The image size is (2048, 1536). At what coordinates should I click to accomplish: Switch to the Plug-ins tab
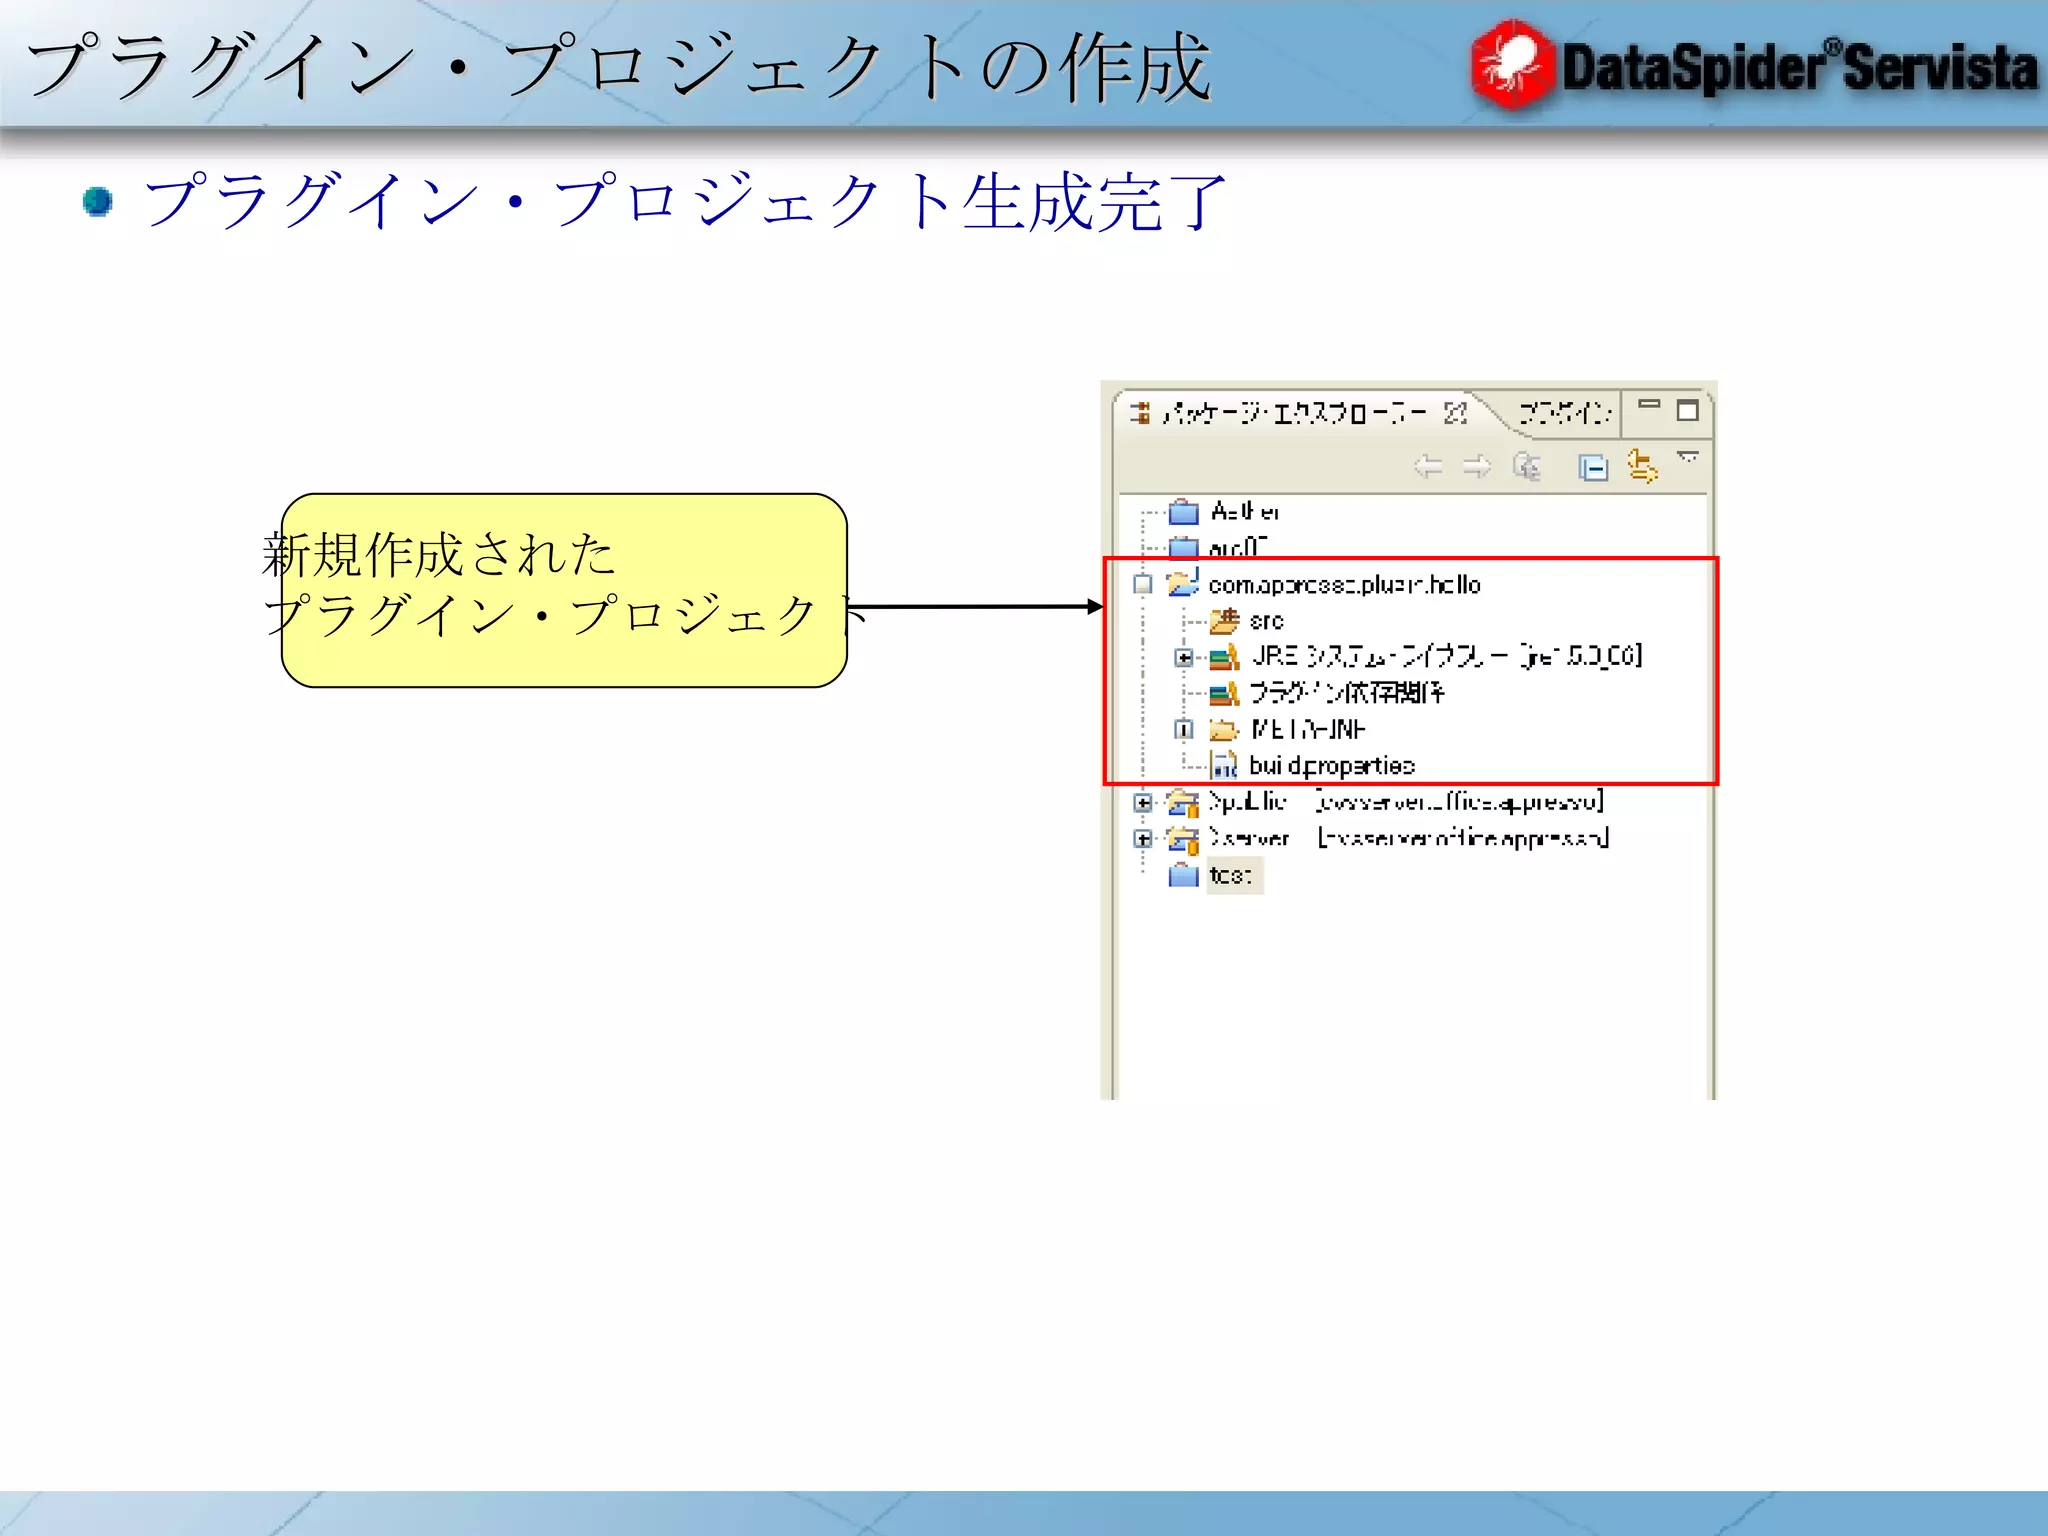[x=1564, y=413]
